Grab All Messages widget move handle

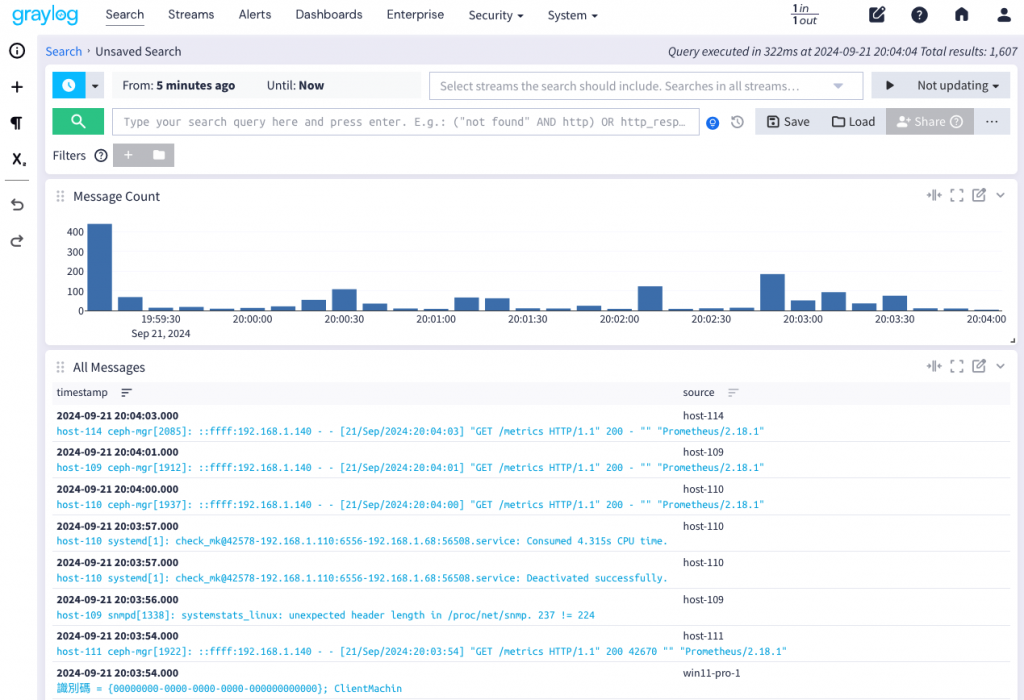point(60,367)
